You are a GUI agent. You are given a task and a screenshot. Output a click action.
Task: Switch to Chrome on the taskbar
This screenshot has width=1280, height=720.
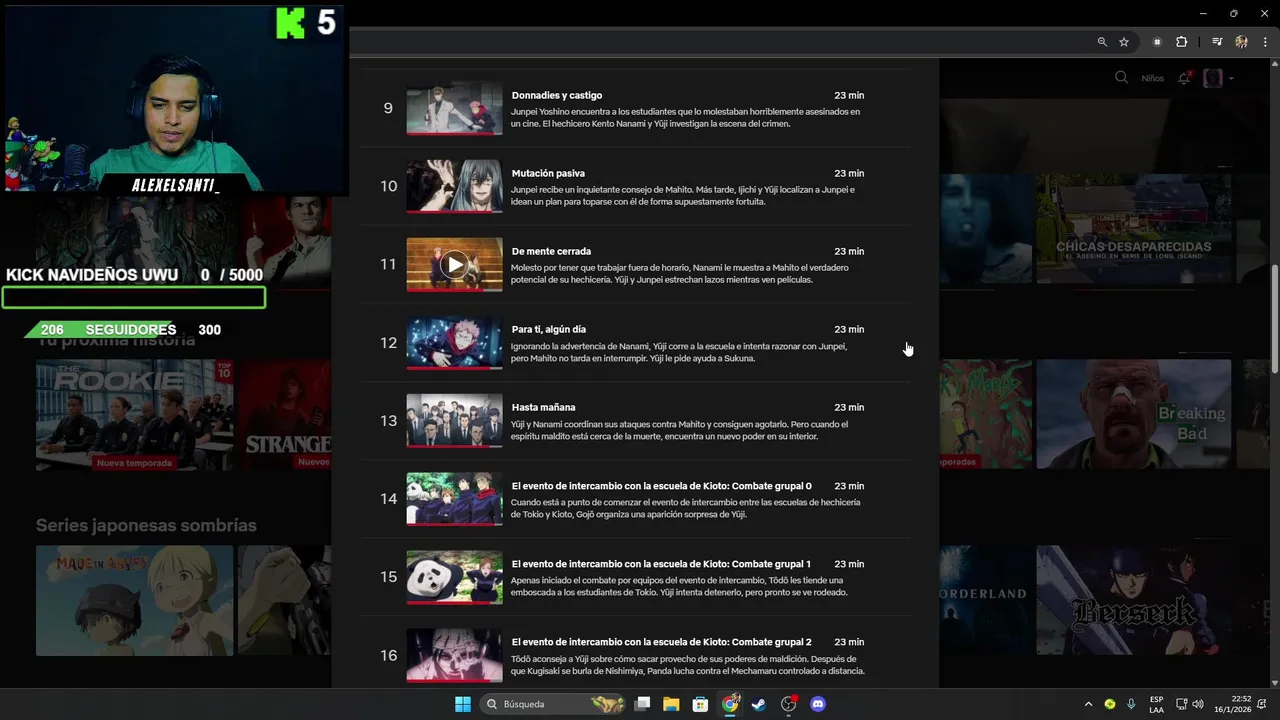tap(730, 704)
